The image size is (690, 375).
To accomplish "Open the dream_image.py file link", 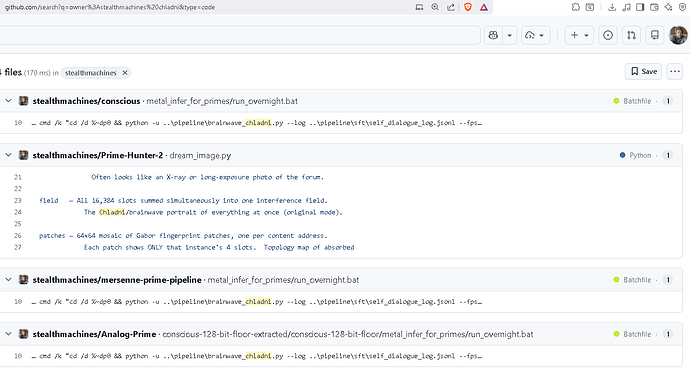I will pyautogui.click(x=200, y=155).
